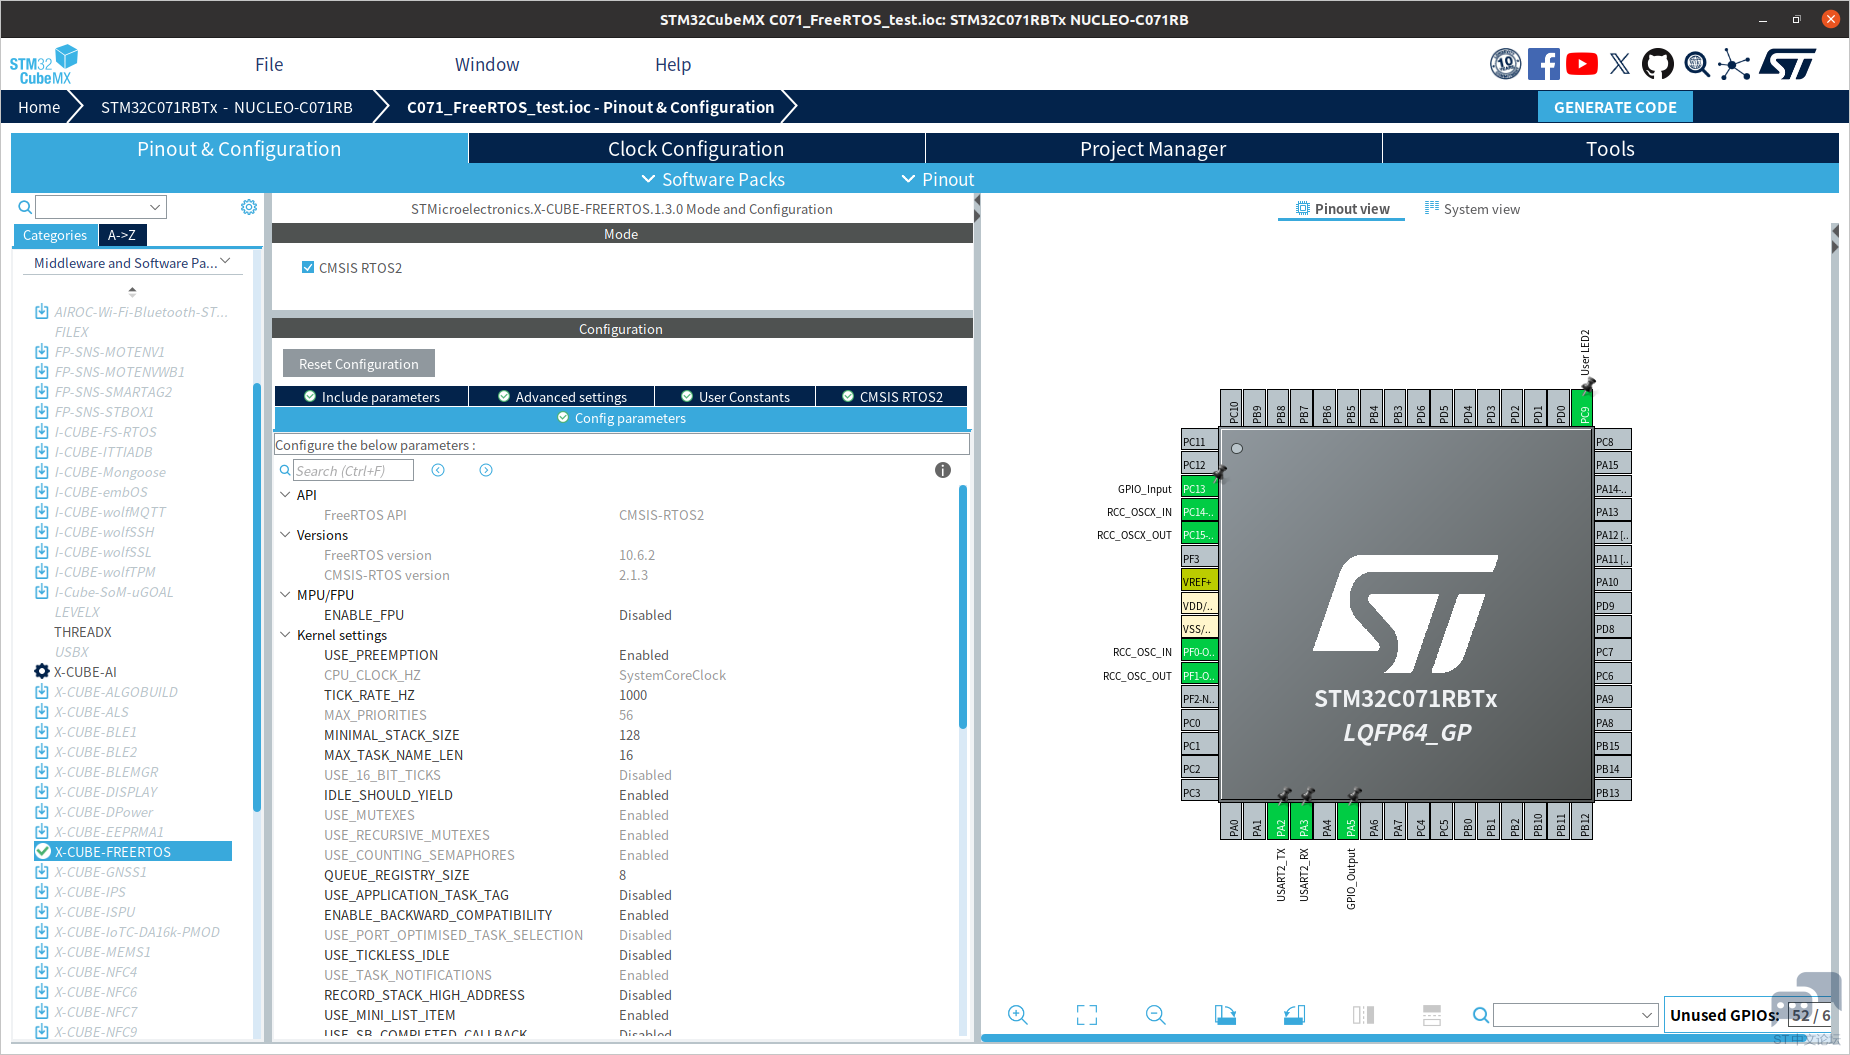This screenshot has width=1850, height=1055.
Task: Go to previous parameter search result
Action: pos(438,470)
